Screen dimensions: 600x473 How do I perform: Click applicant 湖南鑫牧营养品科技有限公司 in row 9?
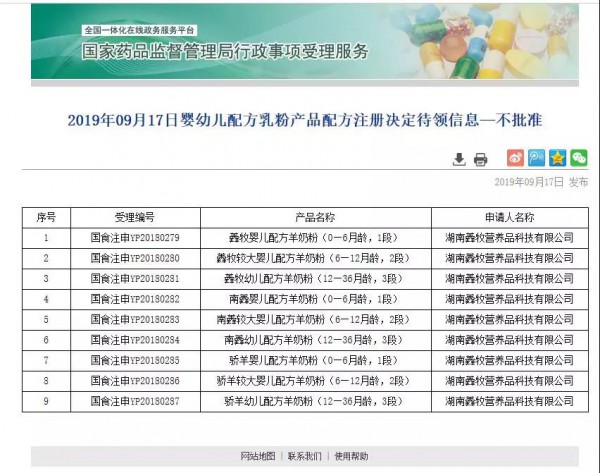click(510, 401)
